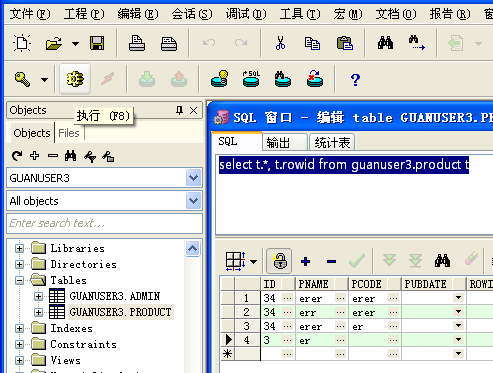Log on with the key icon
This screenshot has height=373, width=493.
pyautogui.click(x=22, y=79)
